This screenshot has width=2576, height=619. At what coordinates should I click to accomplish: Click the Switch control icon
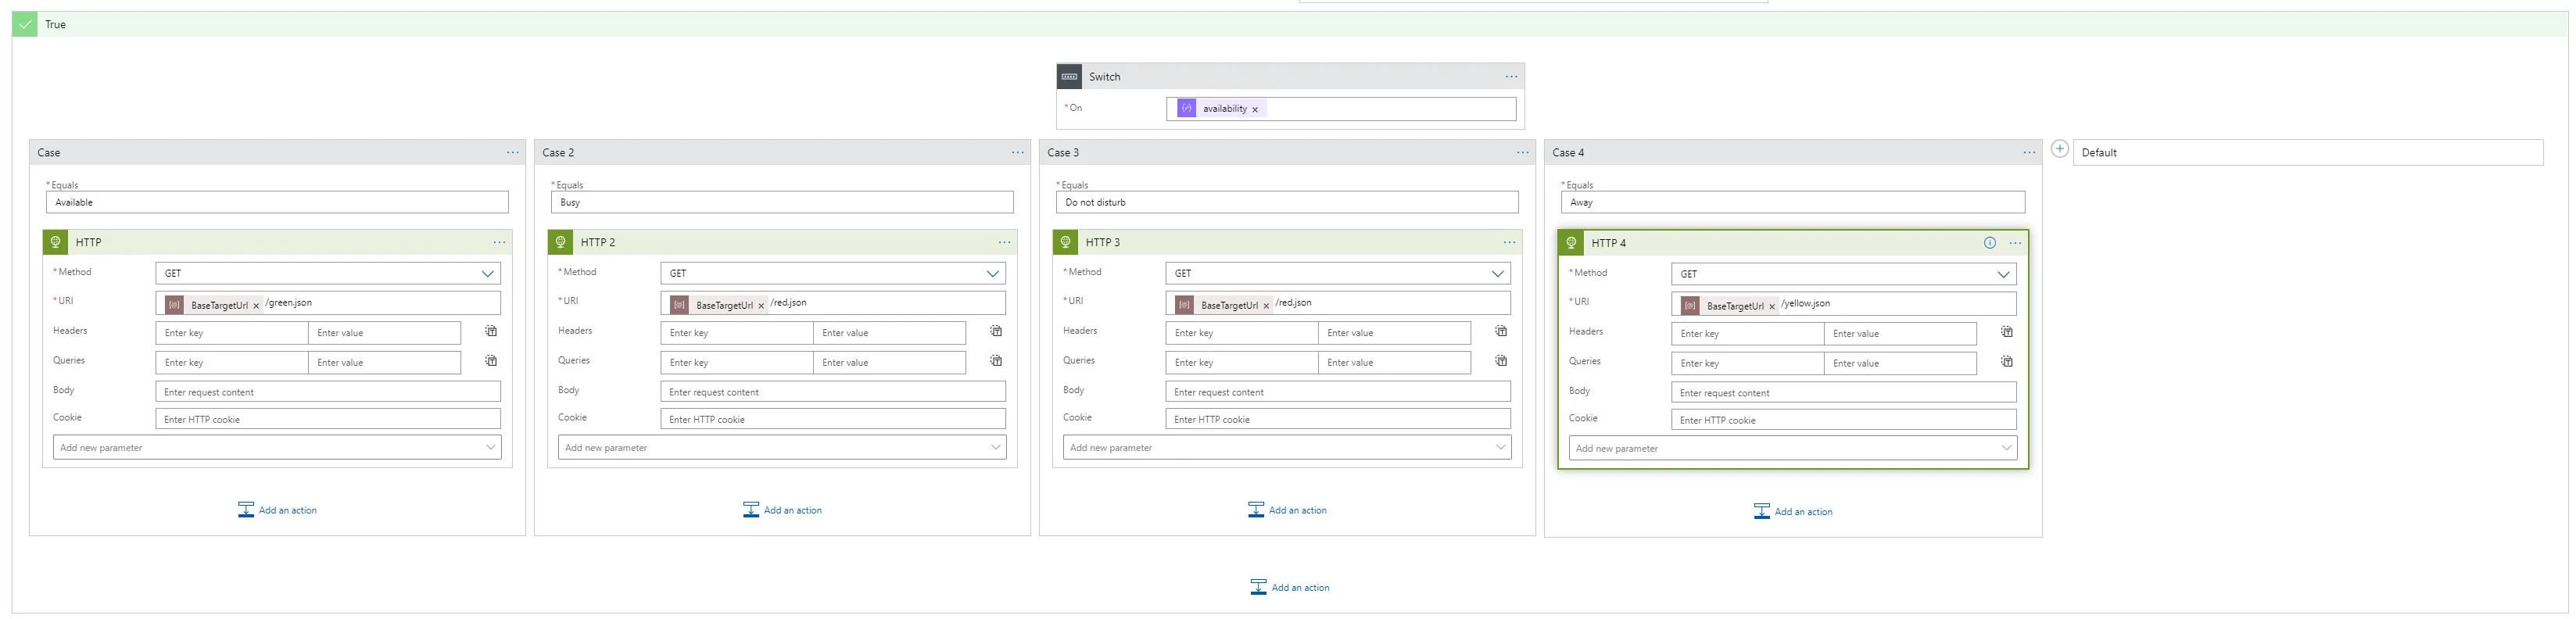click(x=1070, y=77)
